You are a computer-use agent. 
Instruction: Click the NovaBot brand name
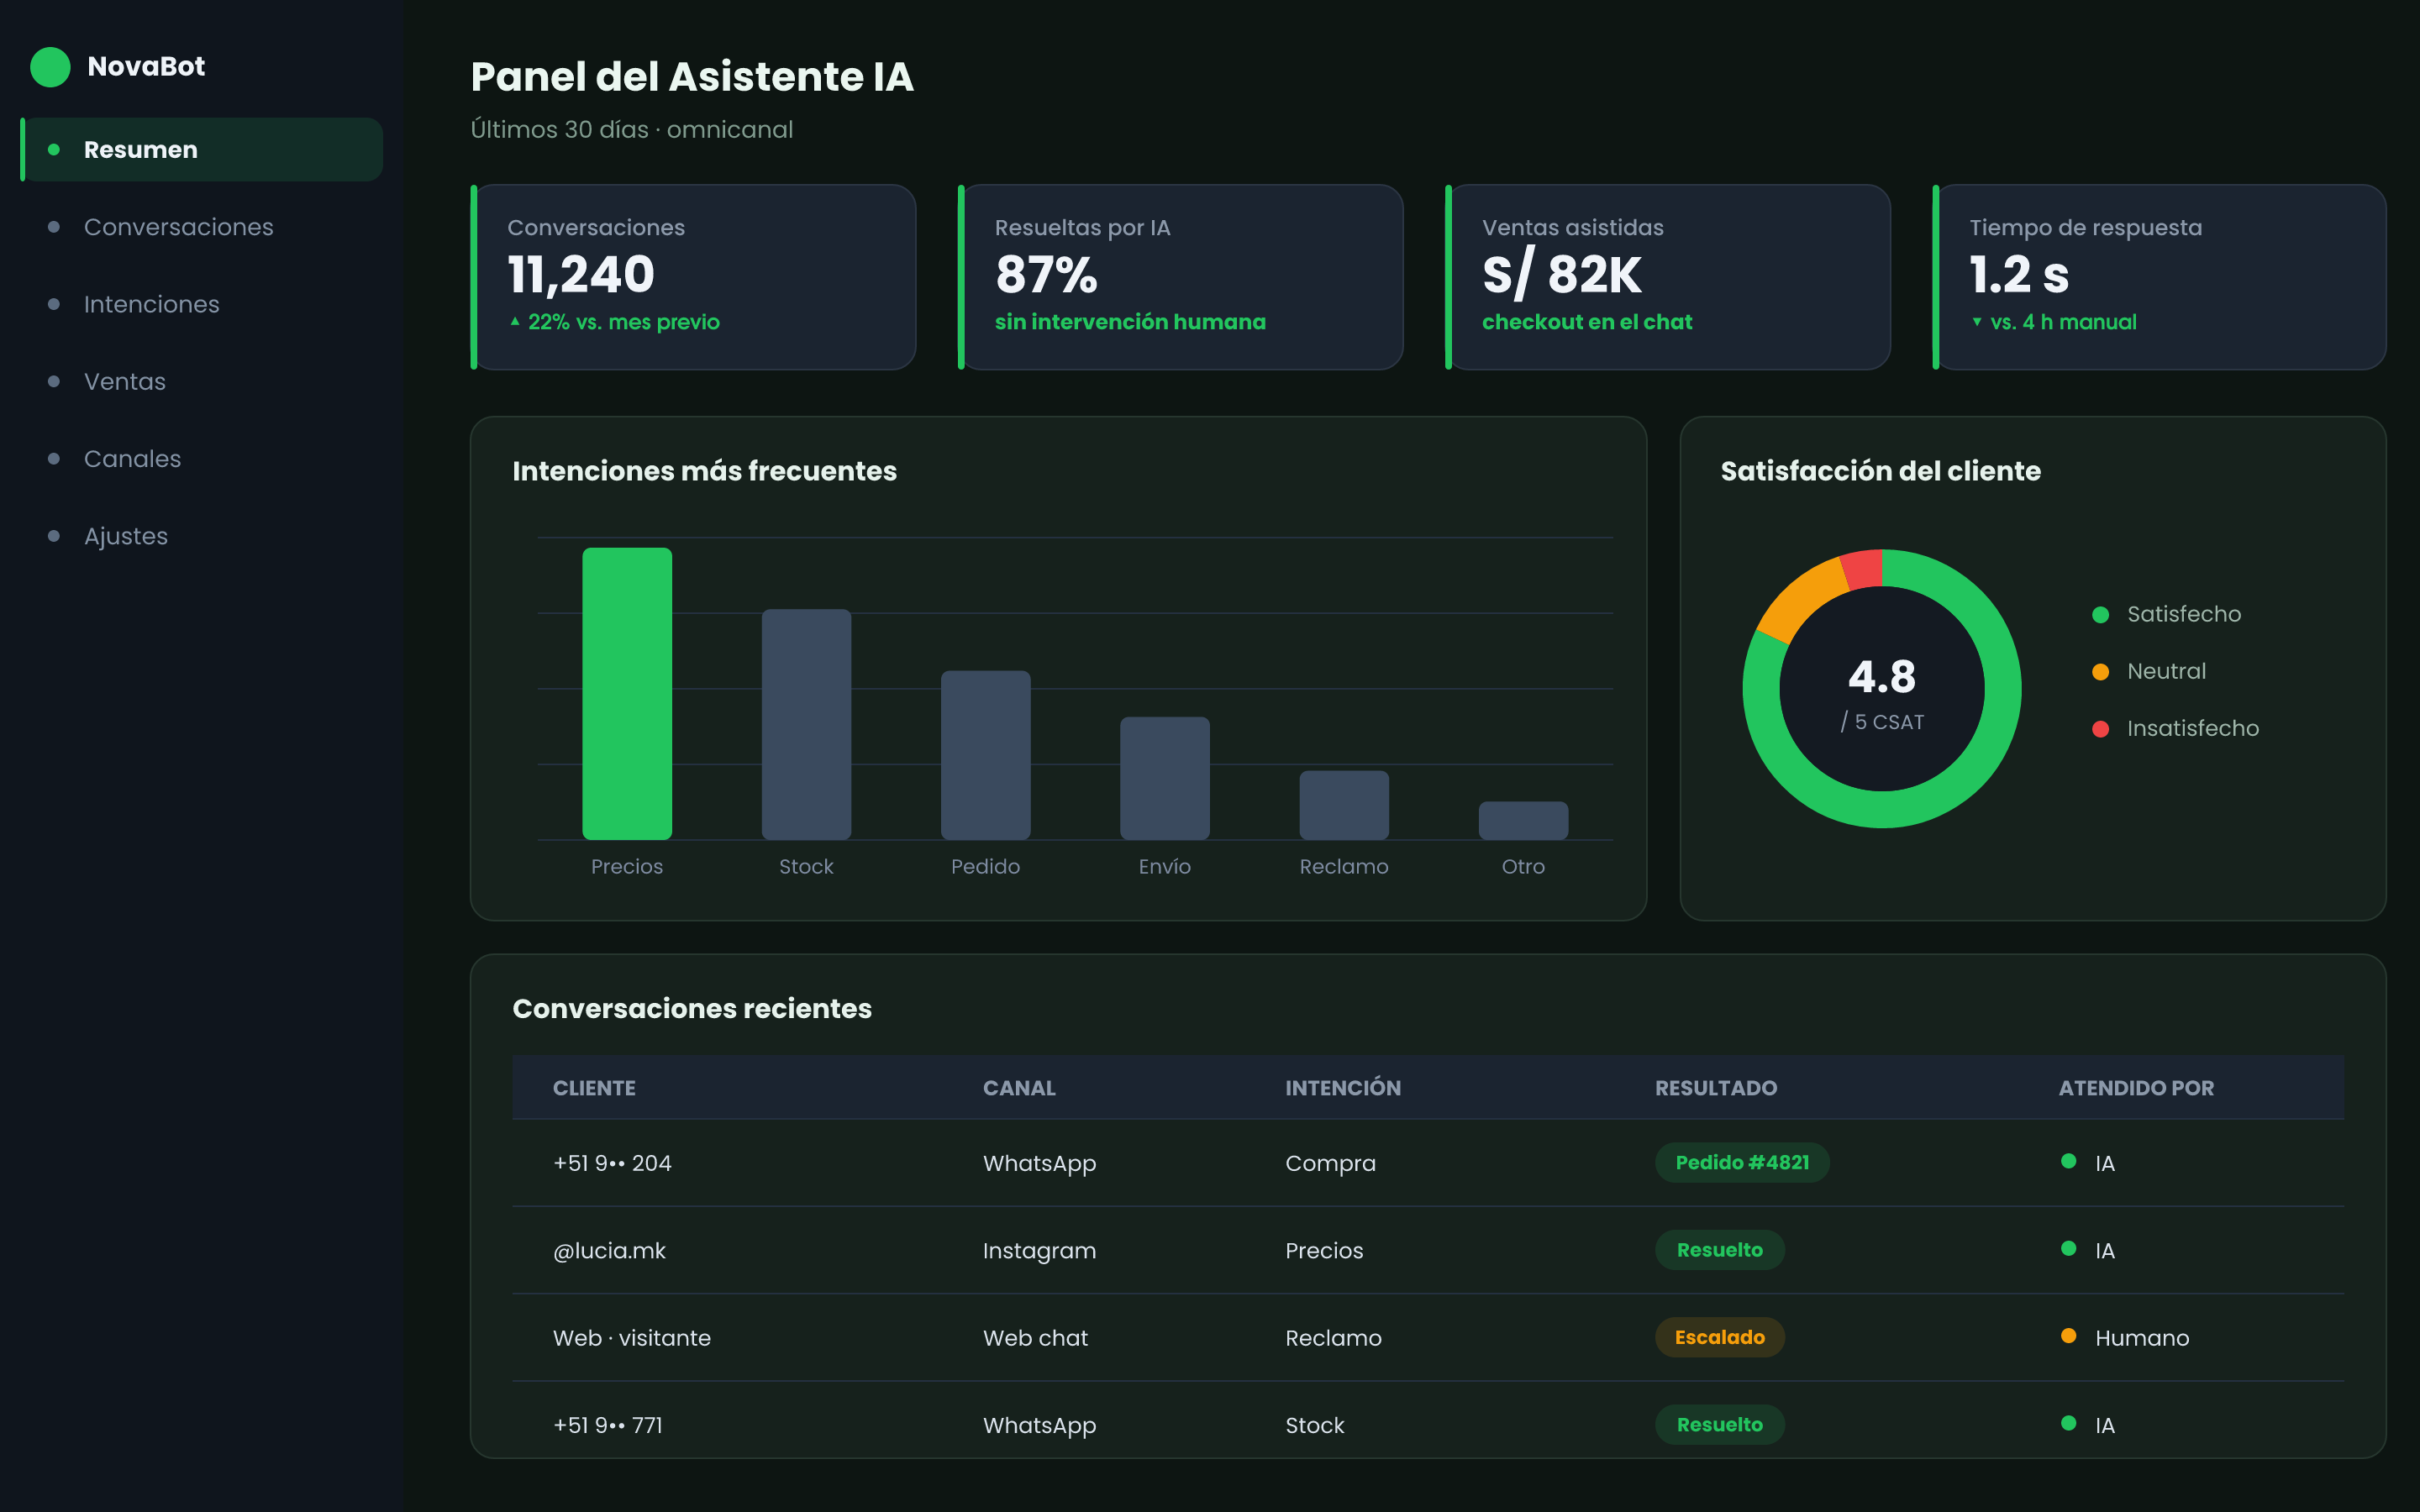146,66
